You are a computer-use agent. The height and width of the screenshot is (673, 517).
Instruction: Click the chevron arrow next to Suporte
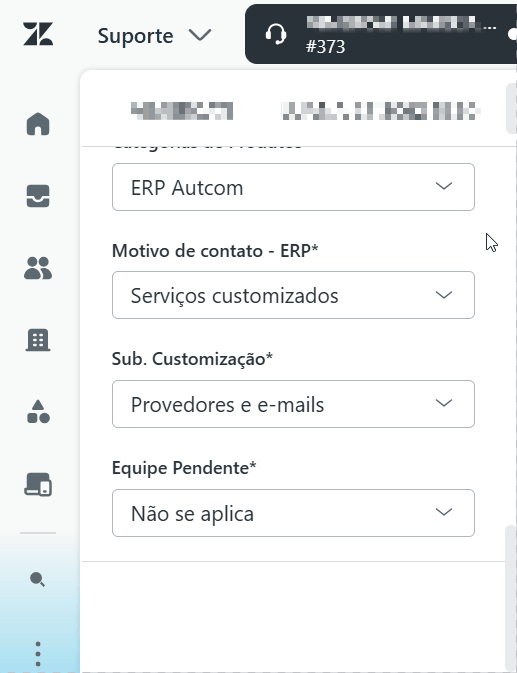[200, 35]
